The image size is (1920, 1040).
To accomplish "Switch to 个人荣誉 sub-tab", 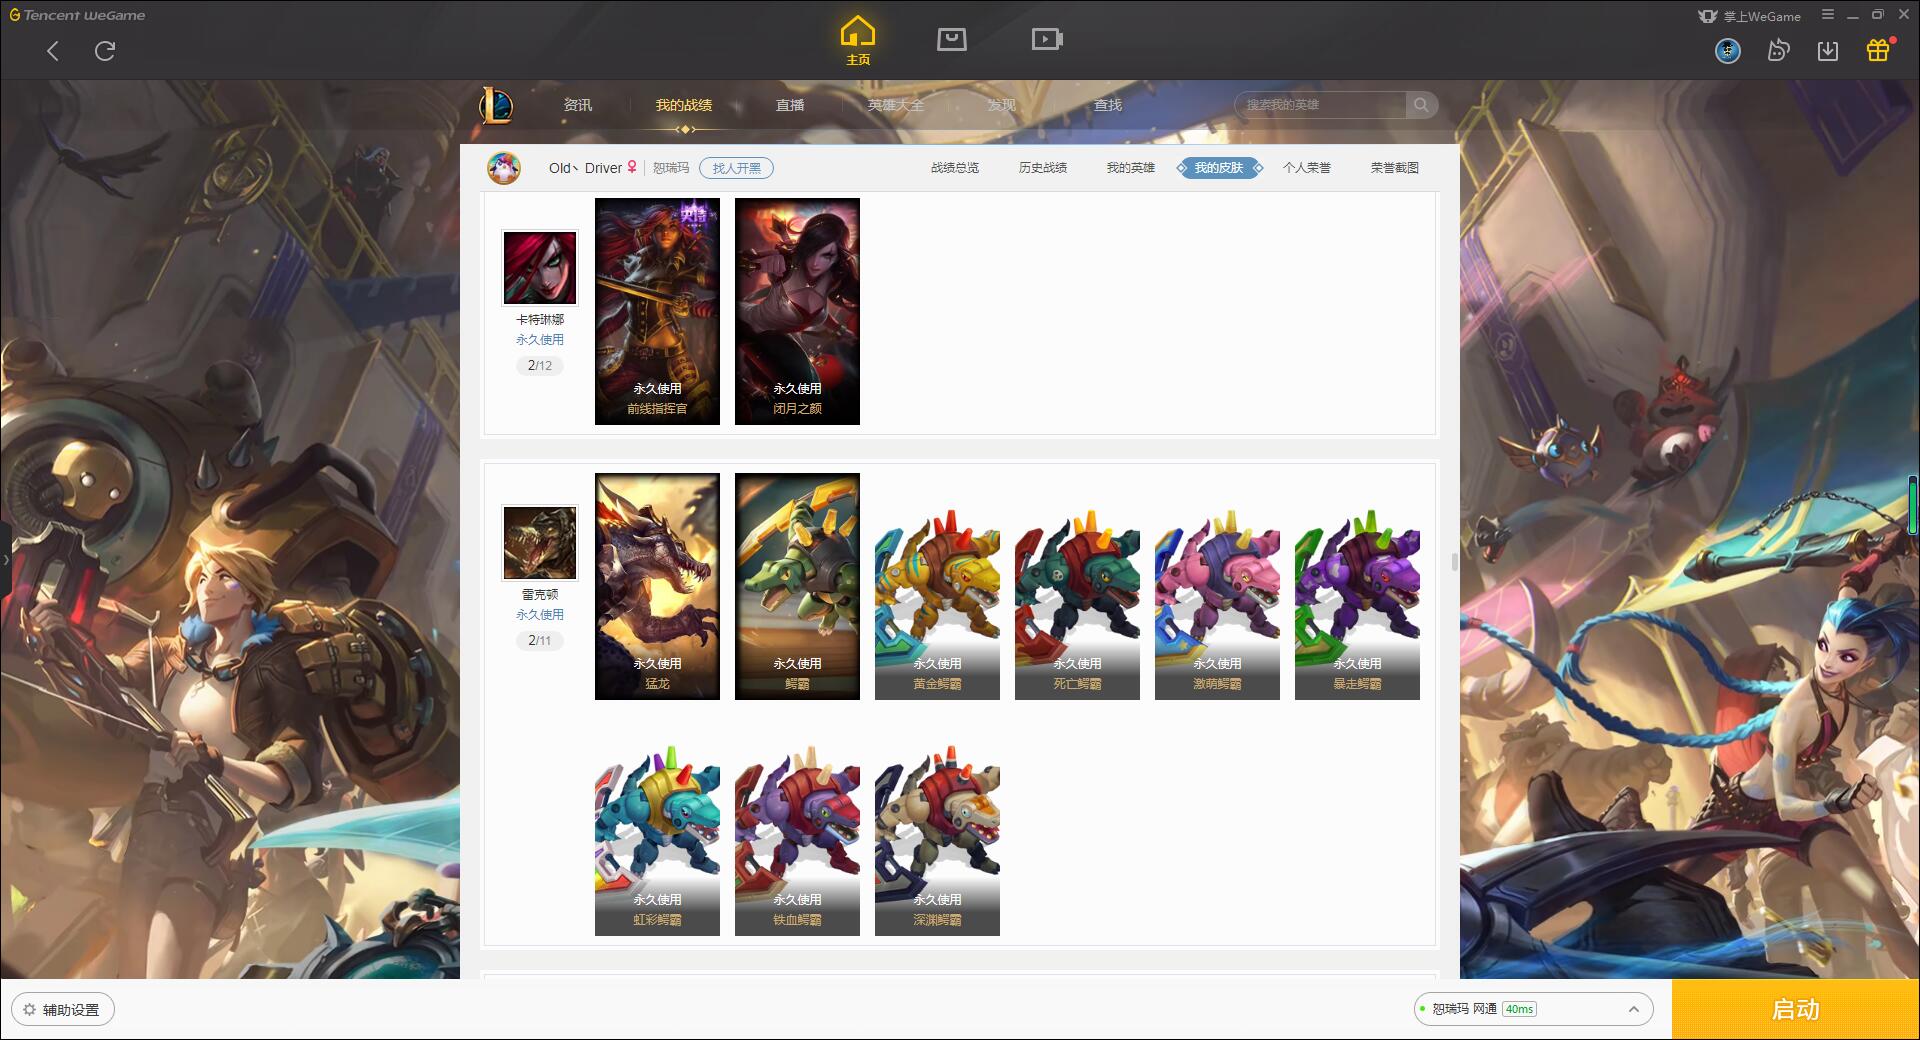I will 1307,168.
